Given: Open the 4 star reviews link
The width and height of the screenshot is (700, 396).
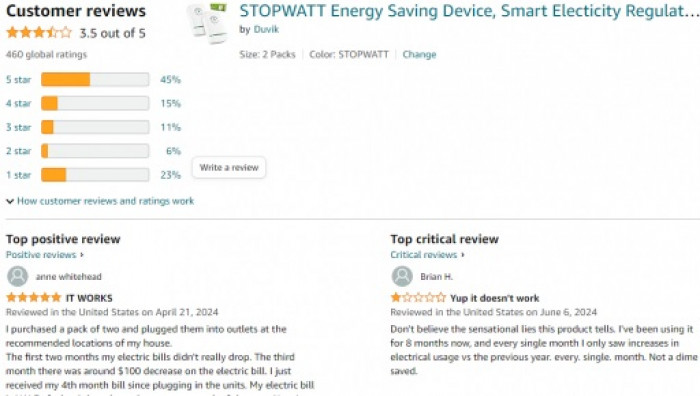Looking at the screenshot, I should (x=18, y=104).
